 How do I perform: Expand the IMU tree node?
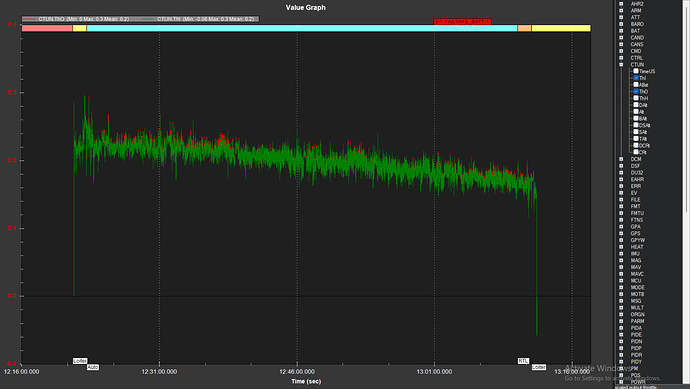coord(621,253)
